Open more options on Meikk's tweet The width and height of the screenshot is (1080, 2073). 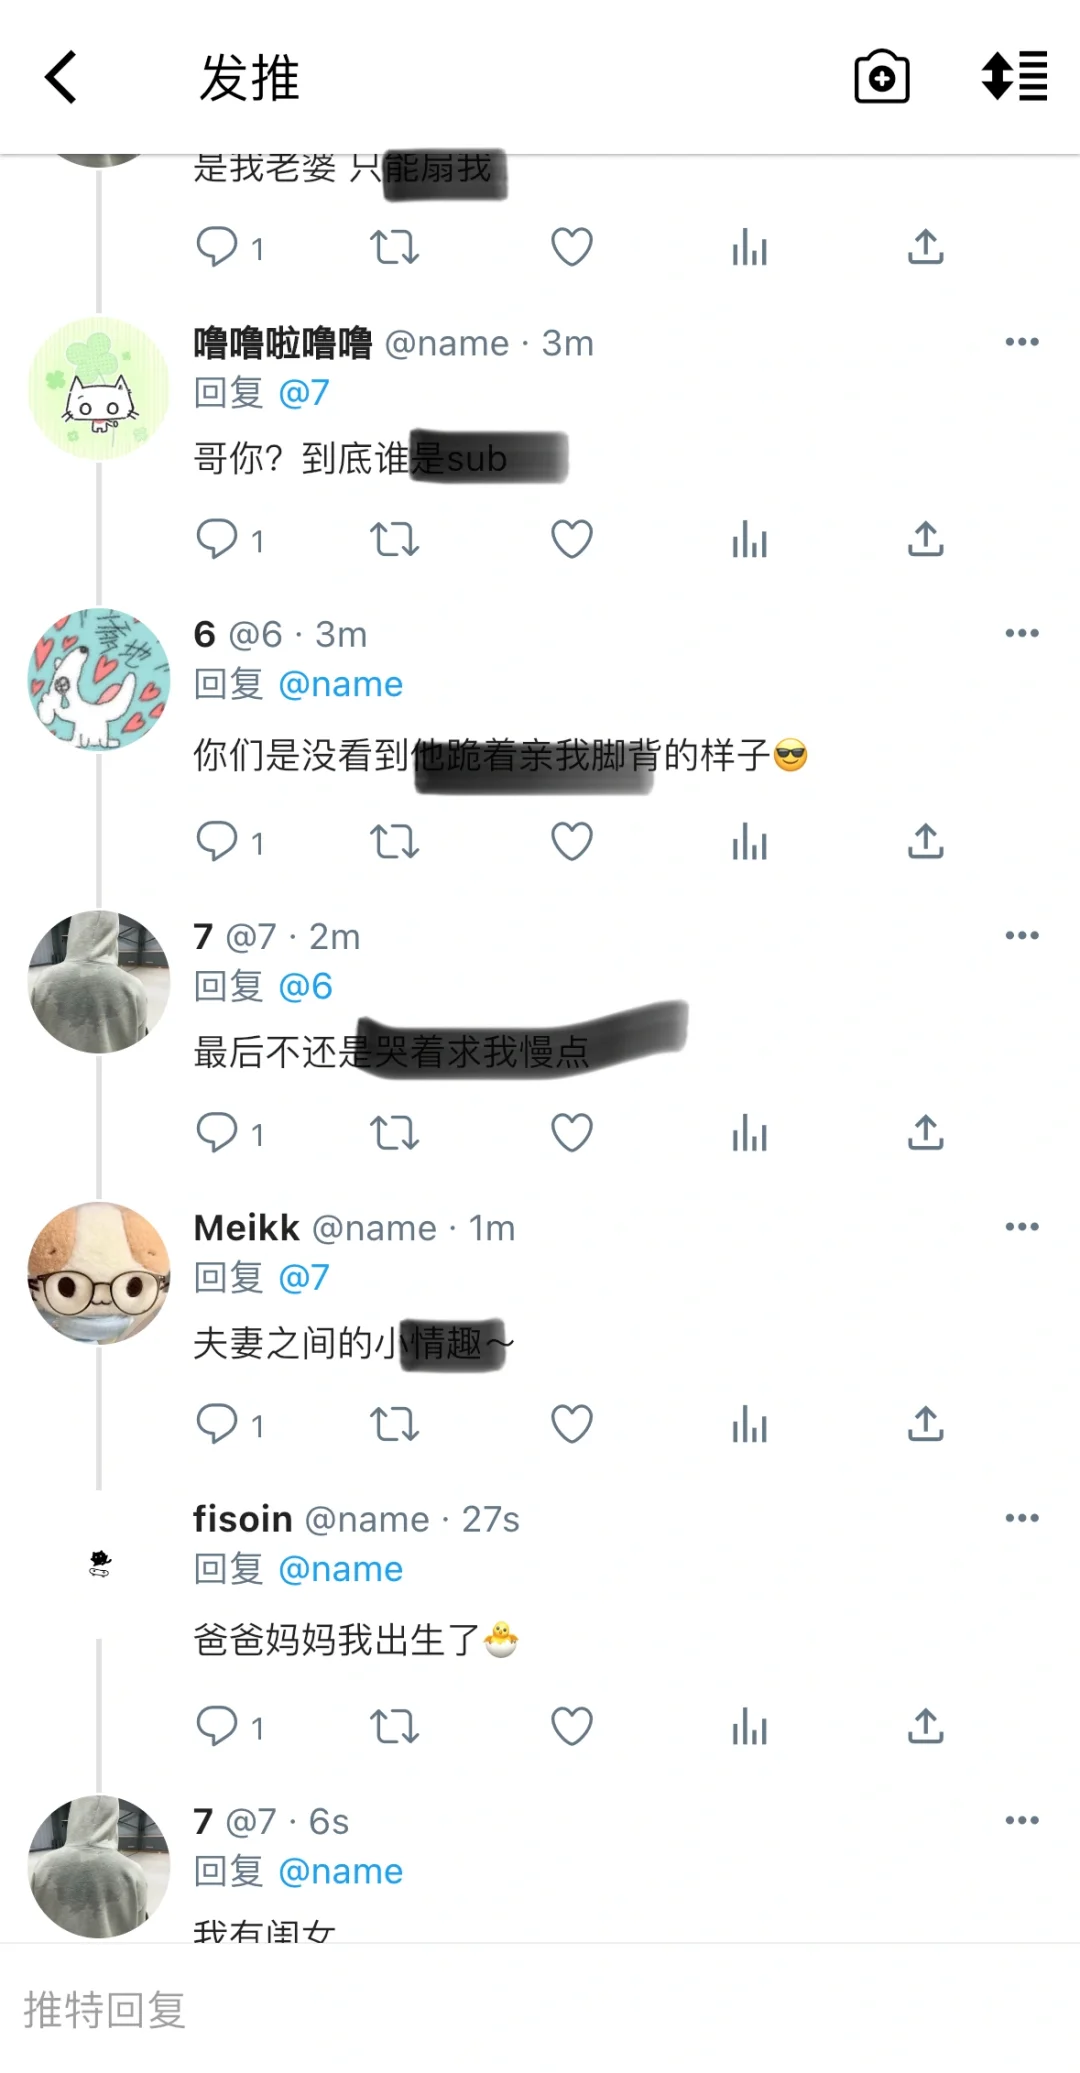(x=1022, y=1227)
